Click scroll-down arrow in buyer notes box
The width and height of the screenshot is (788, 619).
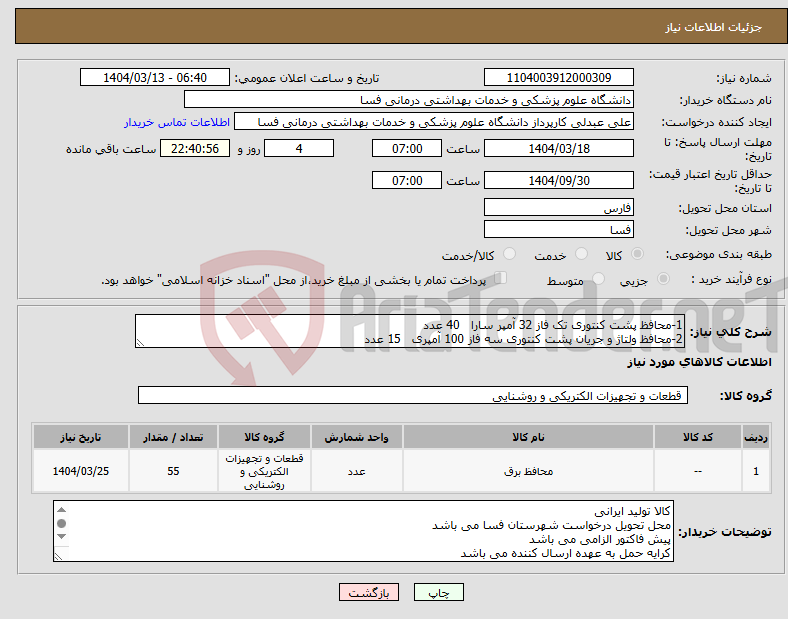click(x=61, y=537)
